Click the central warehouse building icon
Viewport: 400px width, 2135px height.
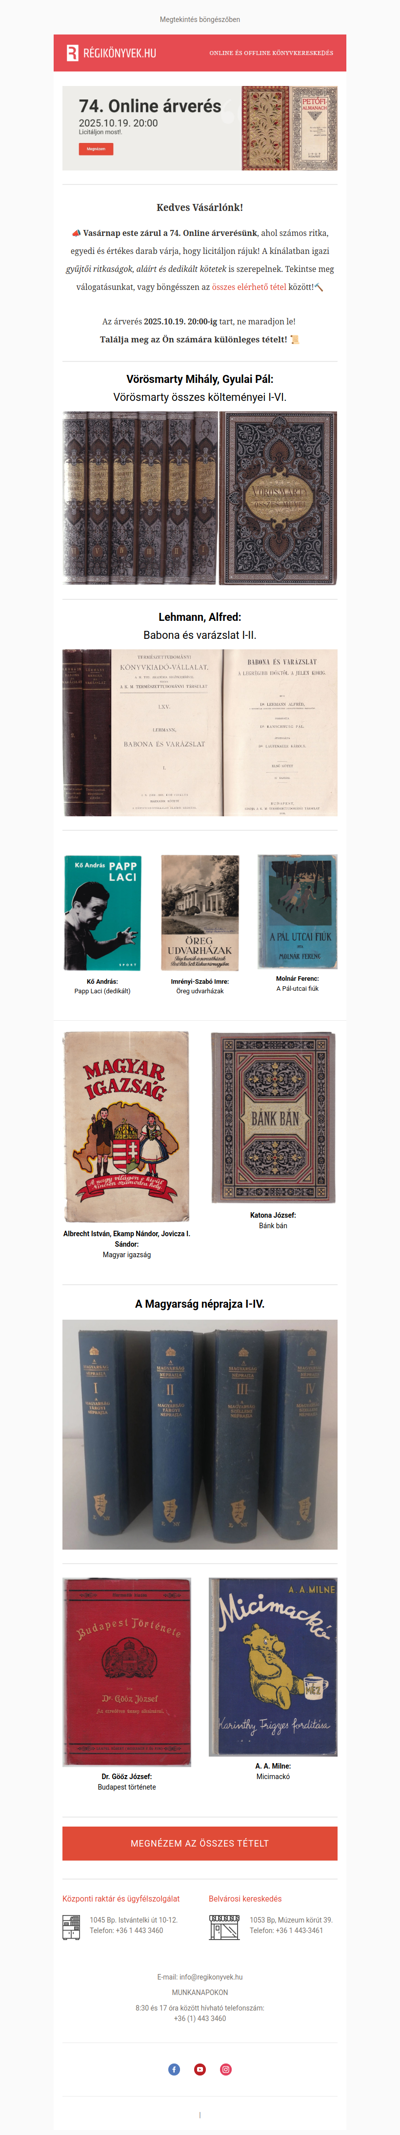point(71,1927)
